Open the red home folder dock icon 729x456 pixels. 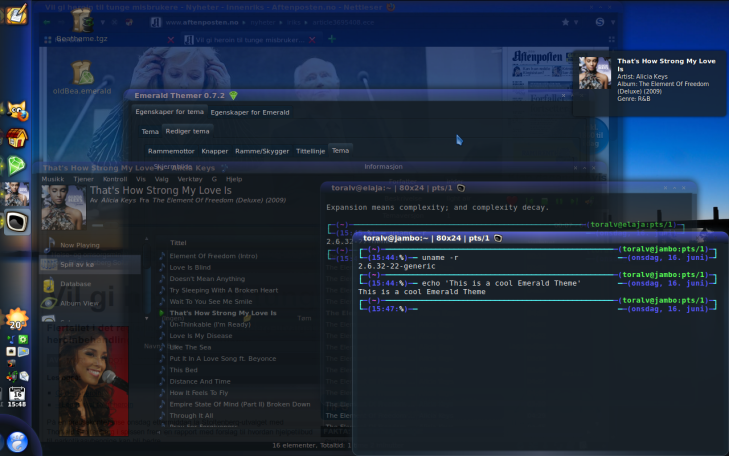click(17, 138)
